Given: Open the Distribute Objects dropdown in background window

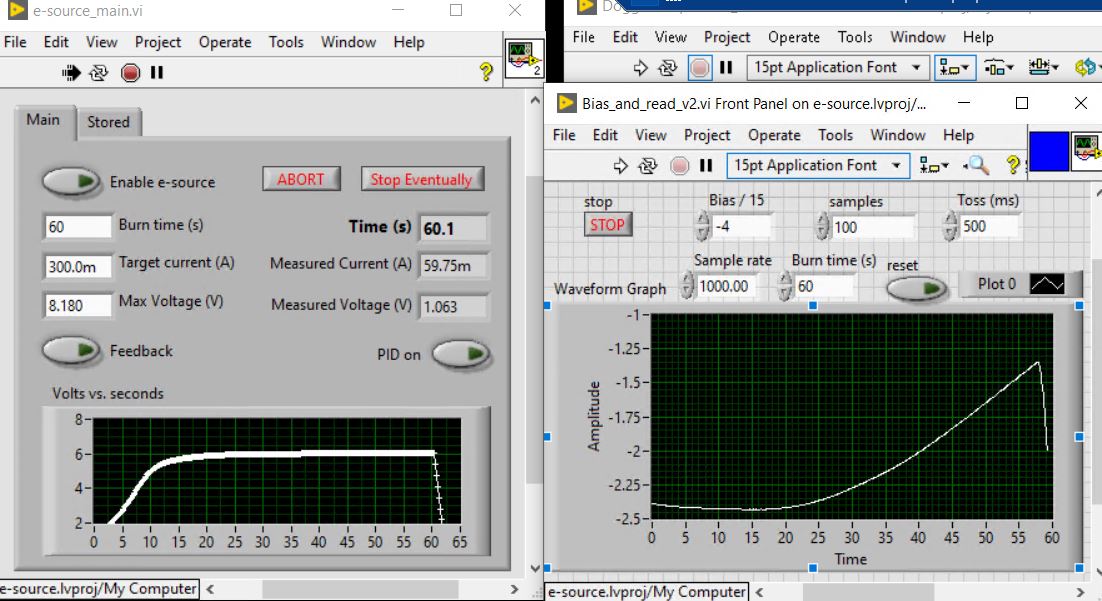Looking at the screenshot, I should 999,67.
